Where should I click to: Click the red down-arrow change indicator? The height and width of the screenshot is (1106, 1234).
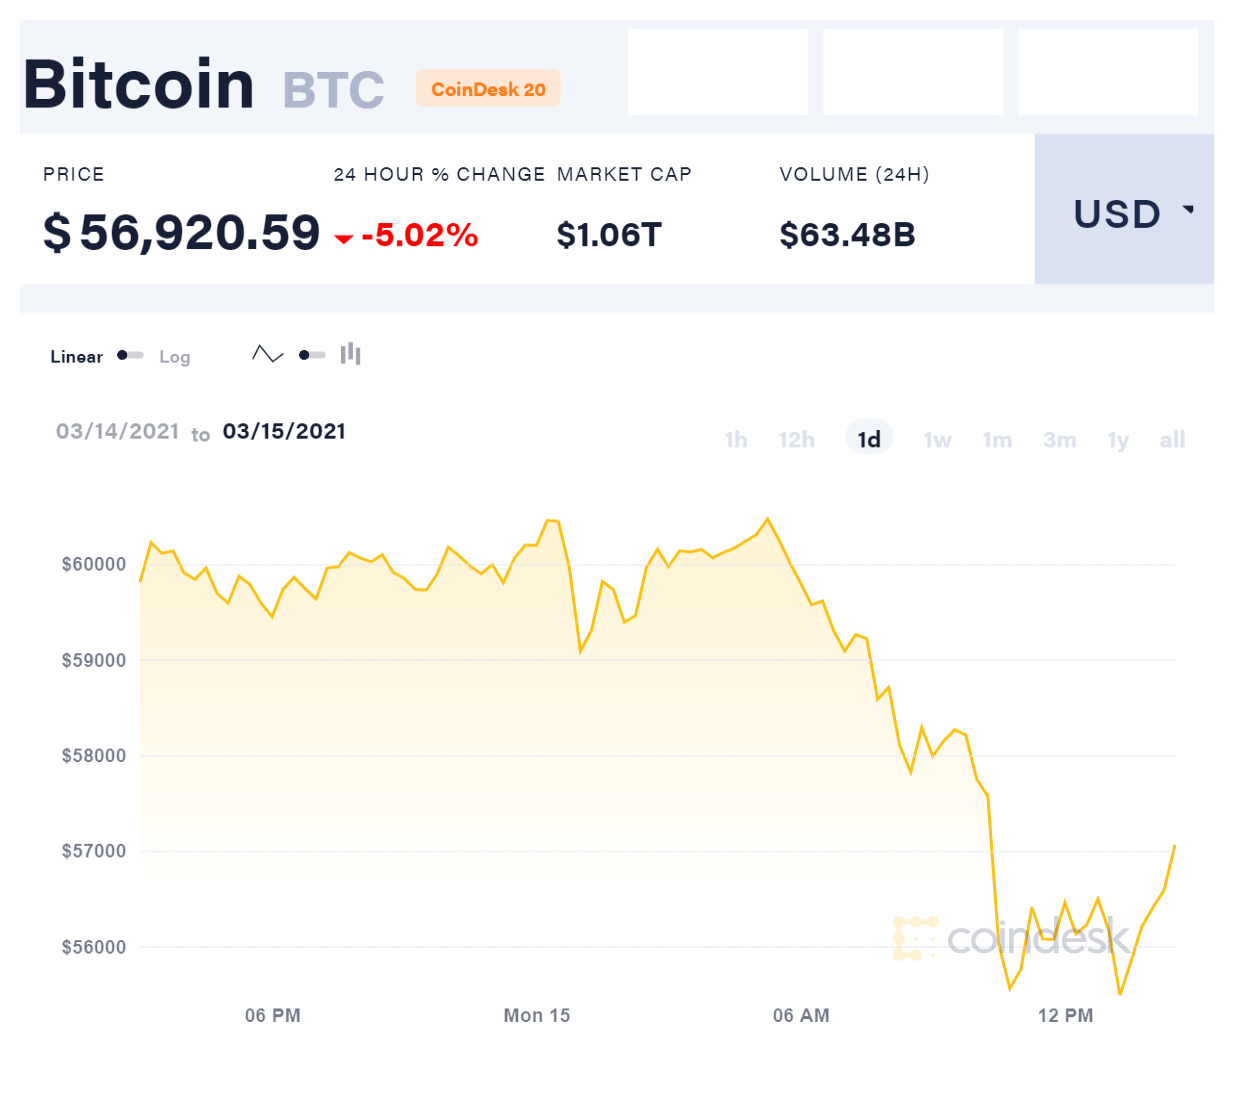343,238
